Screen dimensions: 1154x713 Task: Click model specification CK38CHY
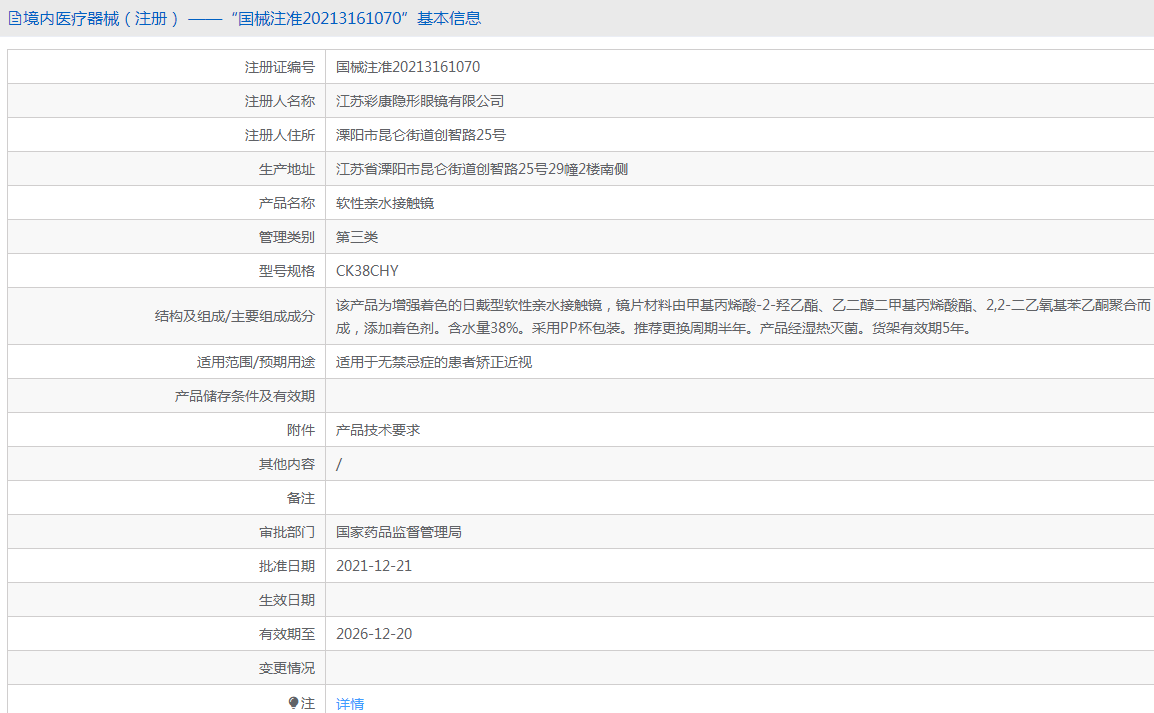coord(367,271)
